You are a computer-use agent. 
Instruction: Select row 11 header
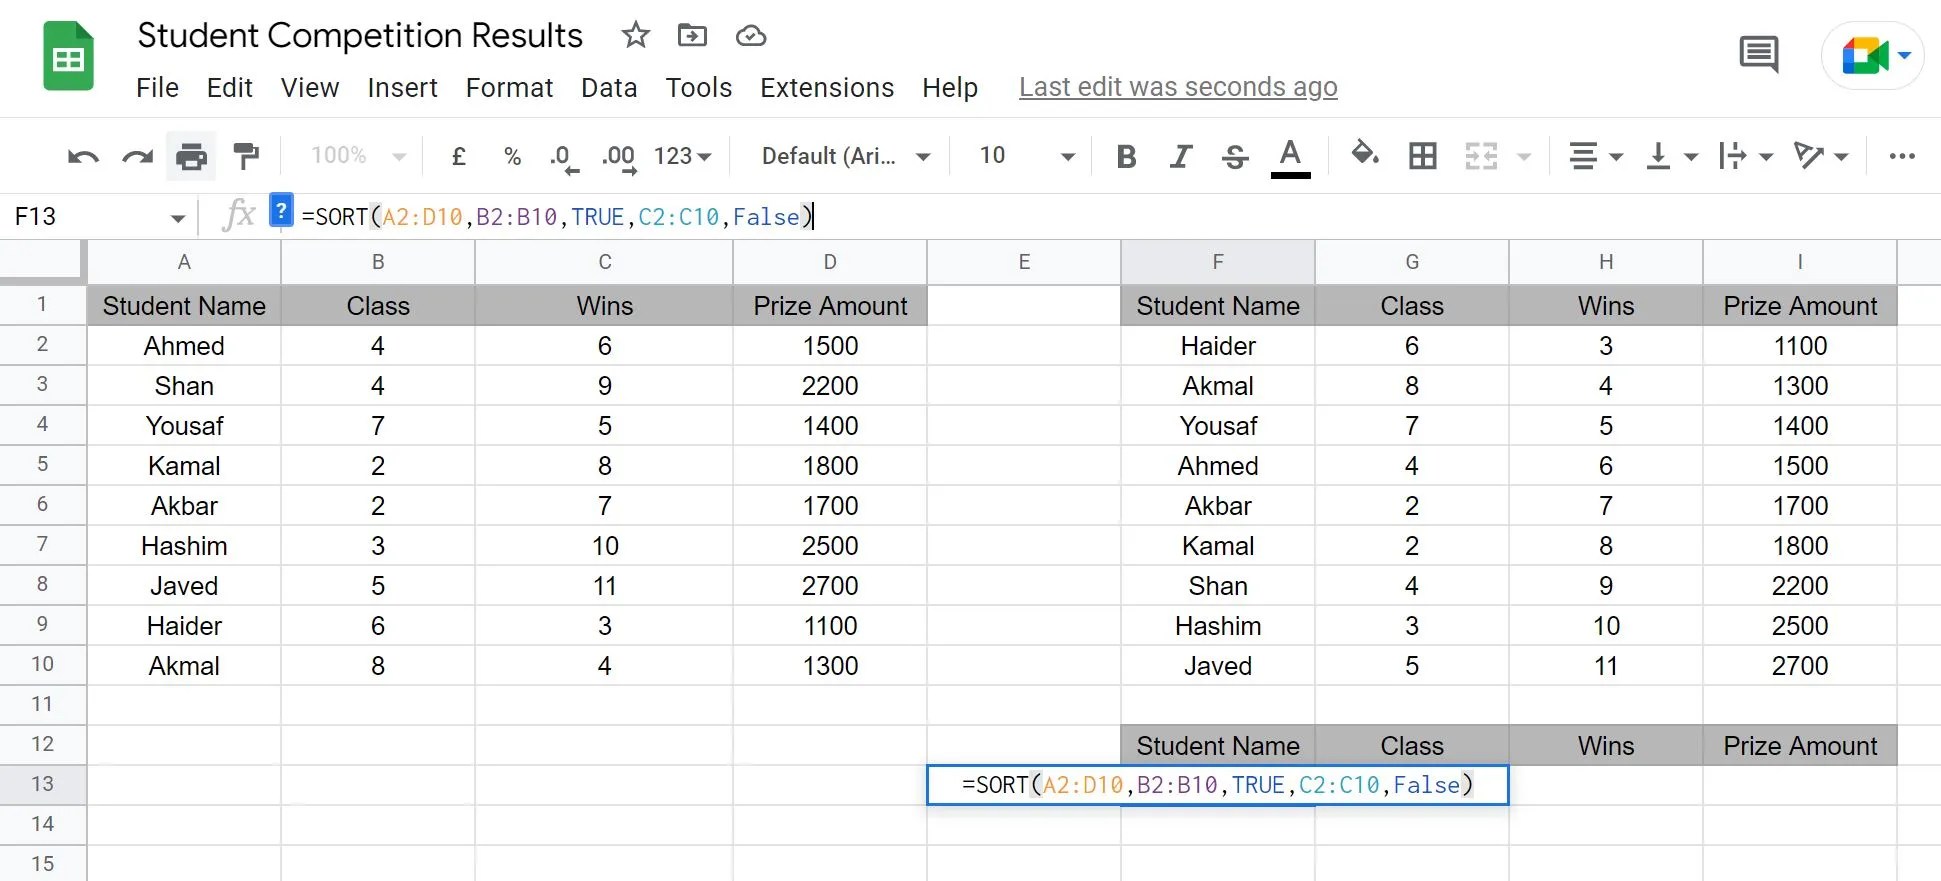click(42, 704)
